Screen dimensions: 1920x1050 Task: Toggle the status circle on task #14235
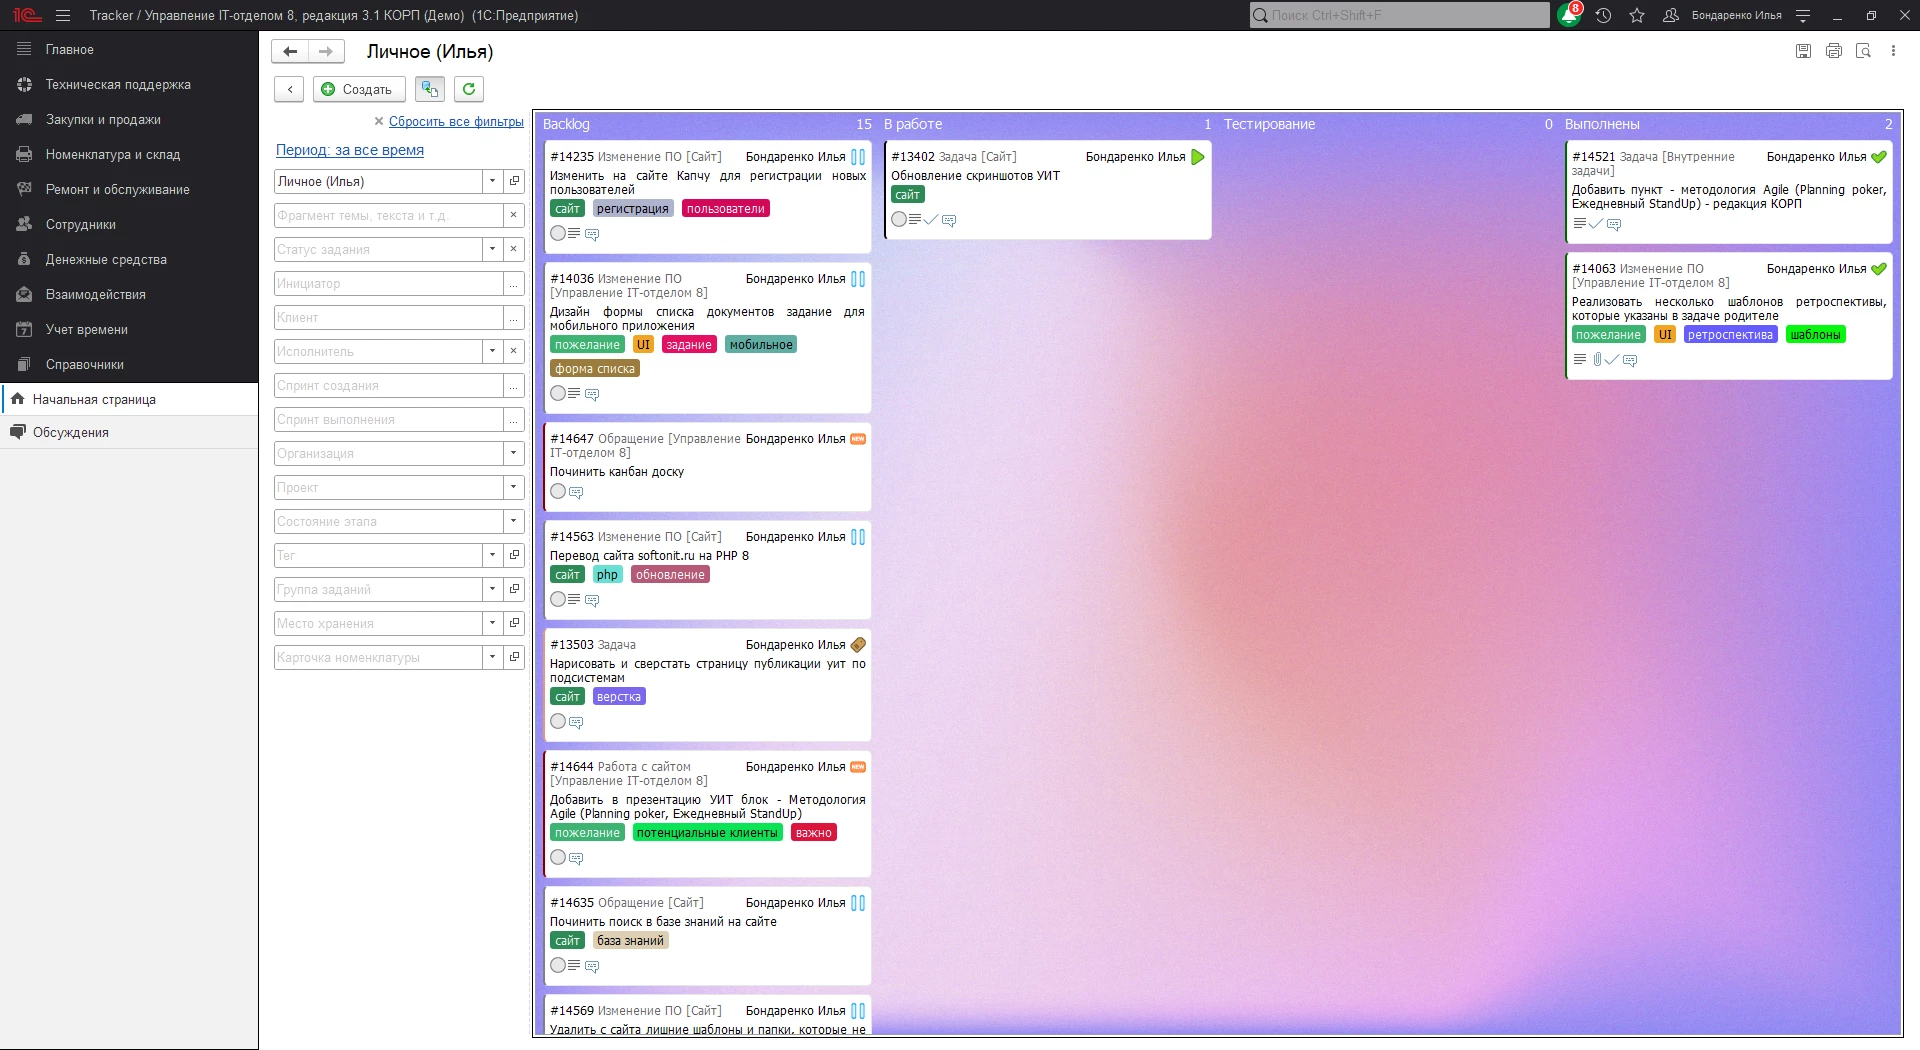coord(558,233)
